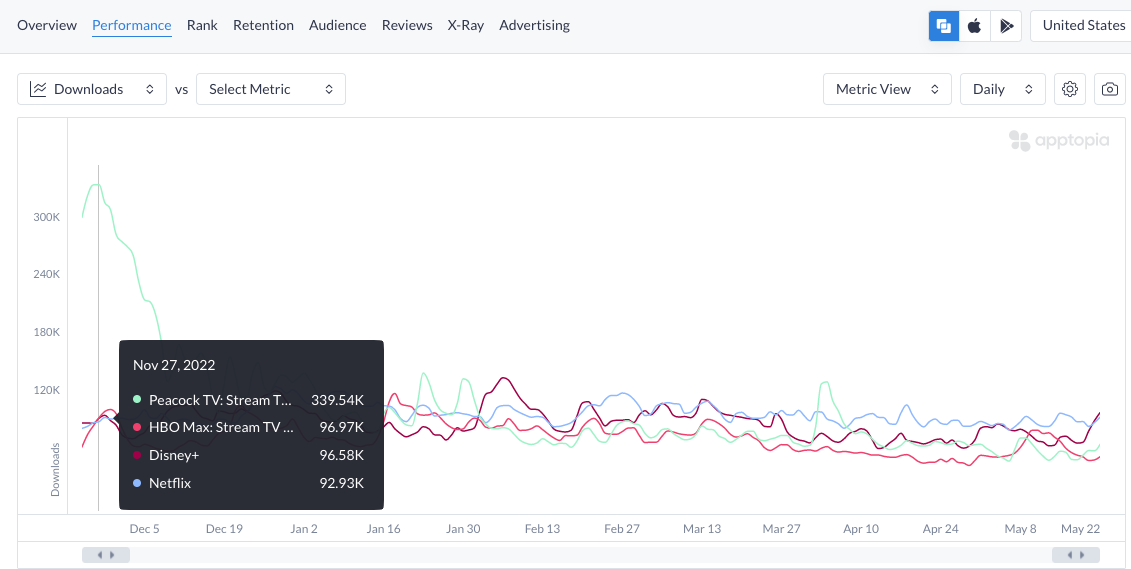Viewport: 1131px width, 569px height.
Task: Select the all-platforms combined store icon
Action: point(943,26)
